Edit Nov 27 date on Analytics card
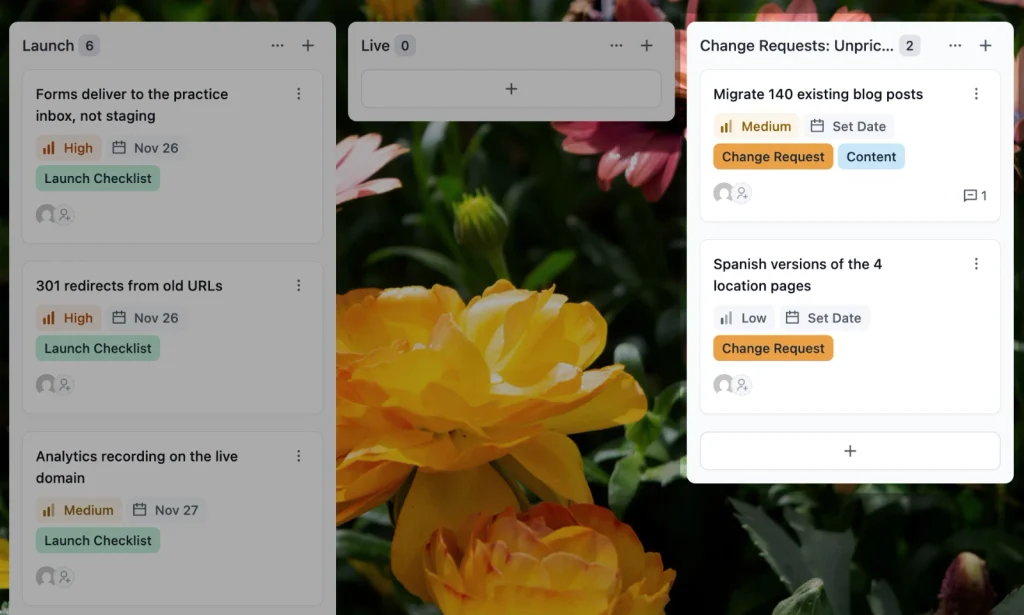 [166, 510]
